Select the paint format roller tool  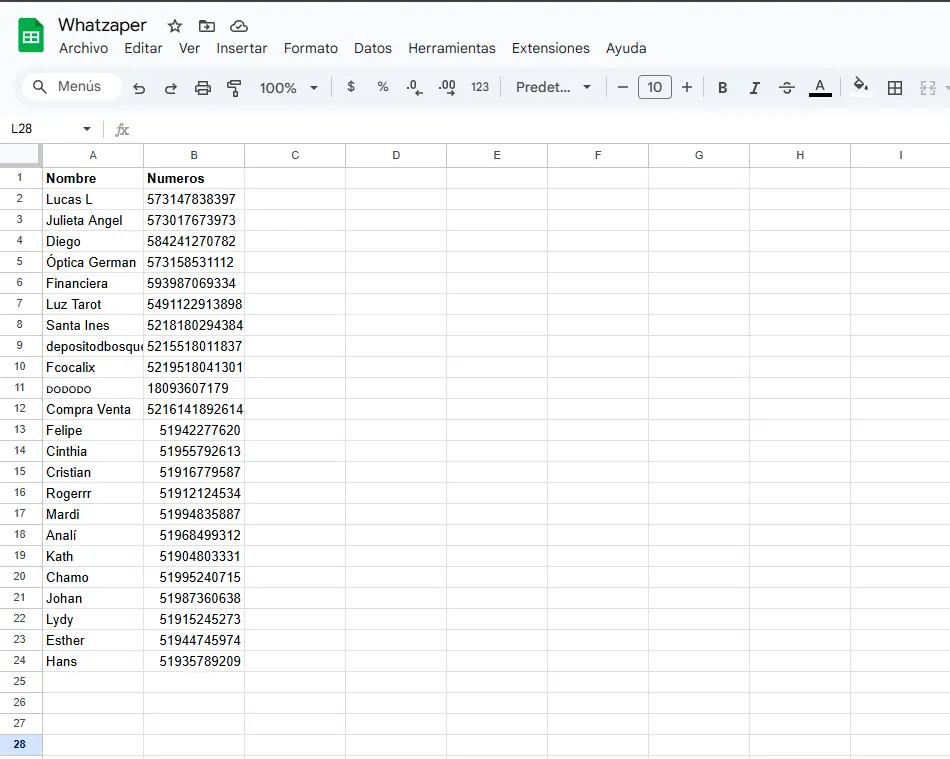(235, 88)
